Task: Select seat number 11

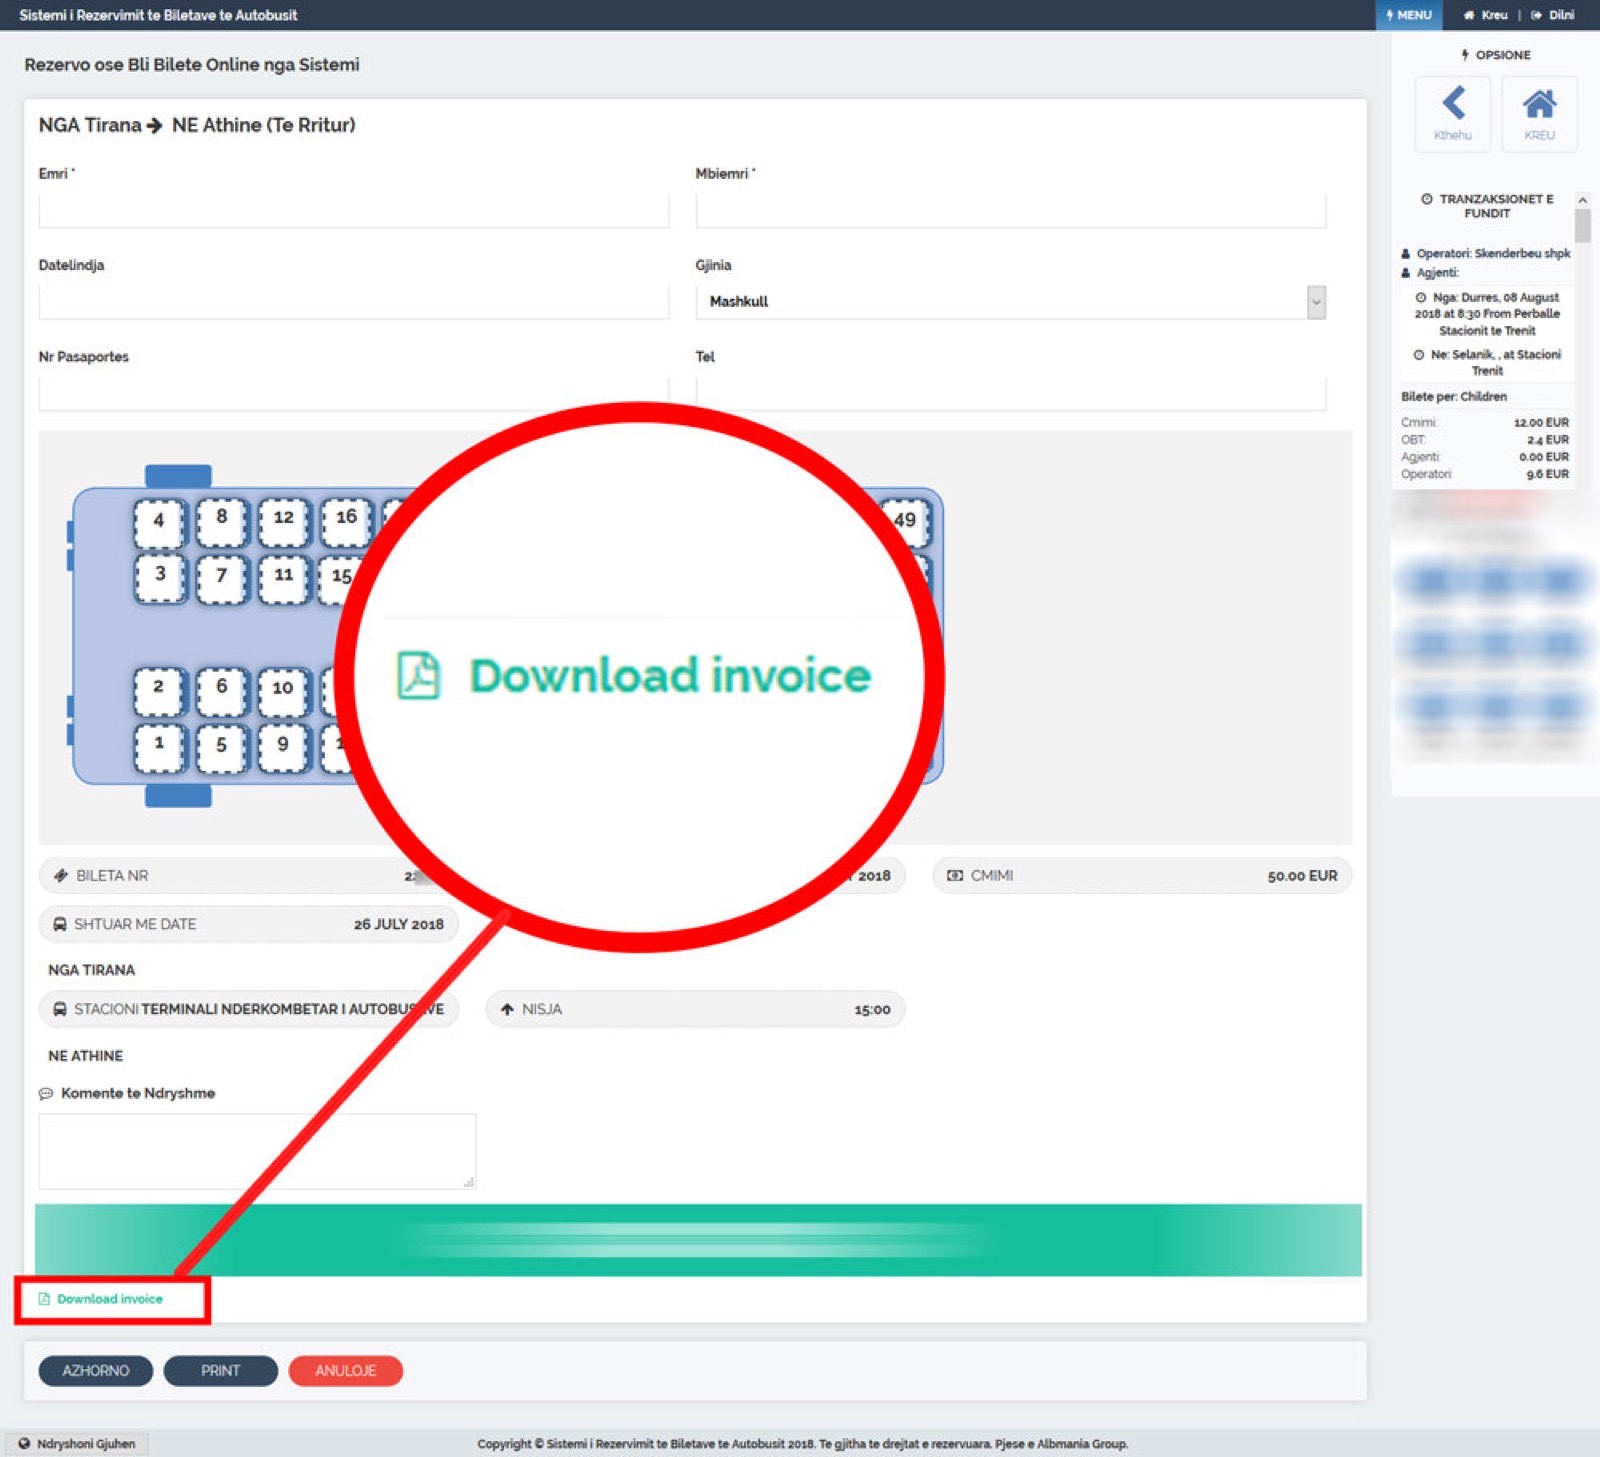Action: pyautogui.click(x=283, y=578)
